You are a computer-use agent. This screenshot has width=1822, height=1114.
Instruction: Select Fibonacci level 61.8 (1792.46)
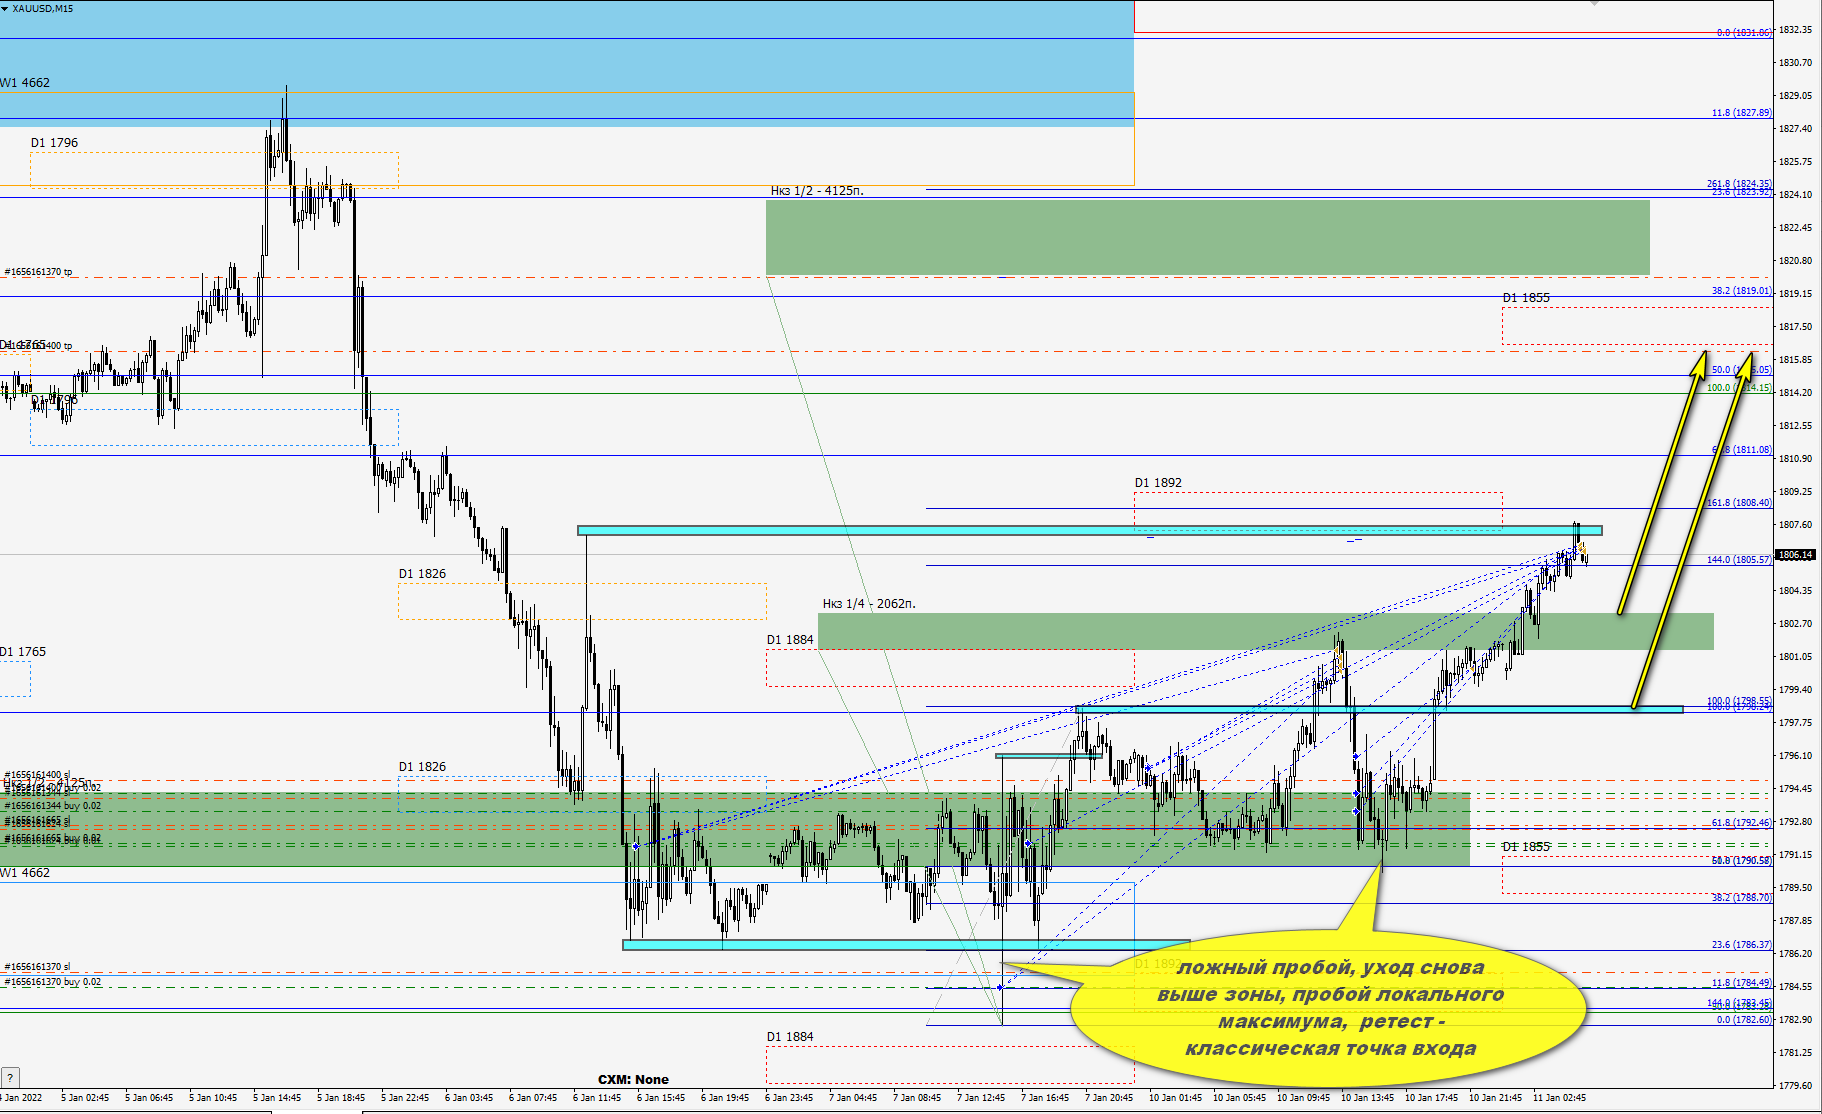pos(1741,823)
